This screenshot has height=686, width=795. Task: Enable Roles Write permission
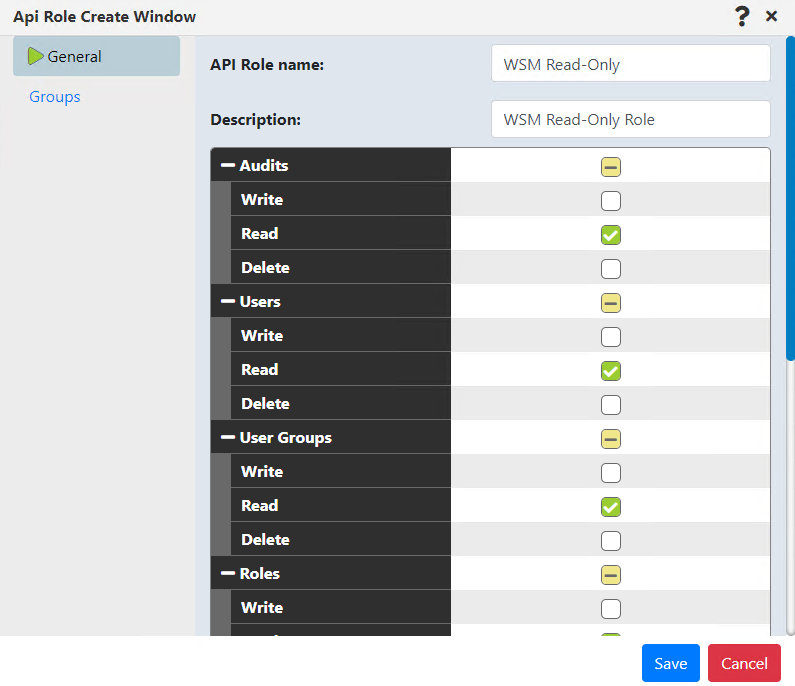pyautogui.click(x=610, y=608)
